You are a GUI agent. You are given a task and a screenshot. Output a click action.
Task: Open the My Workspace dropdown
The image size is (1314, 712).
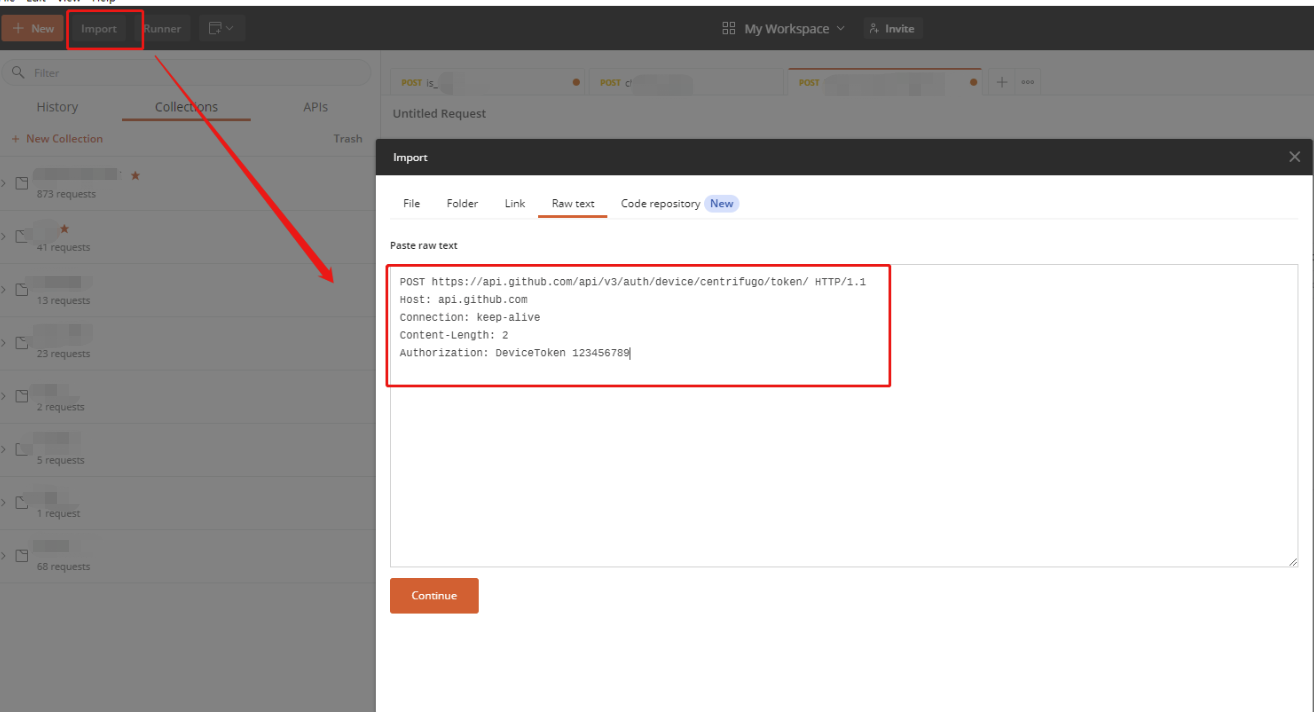click(842, 28)
